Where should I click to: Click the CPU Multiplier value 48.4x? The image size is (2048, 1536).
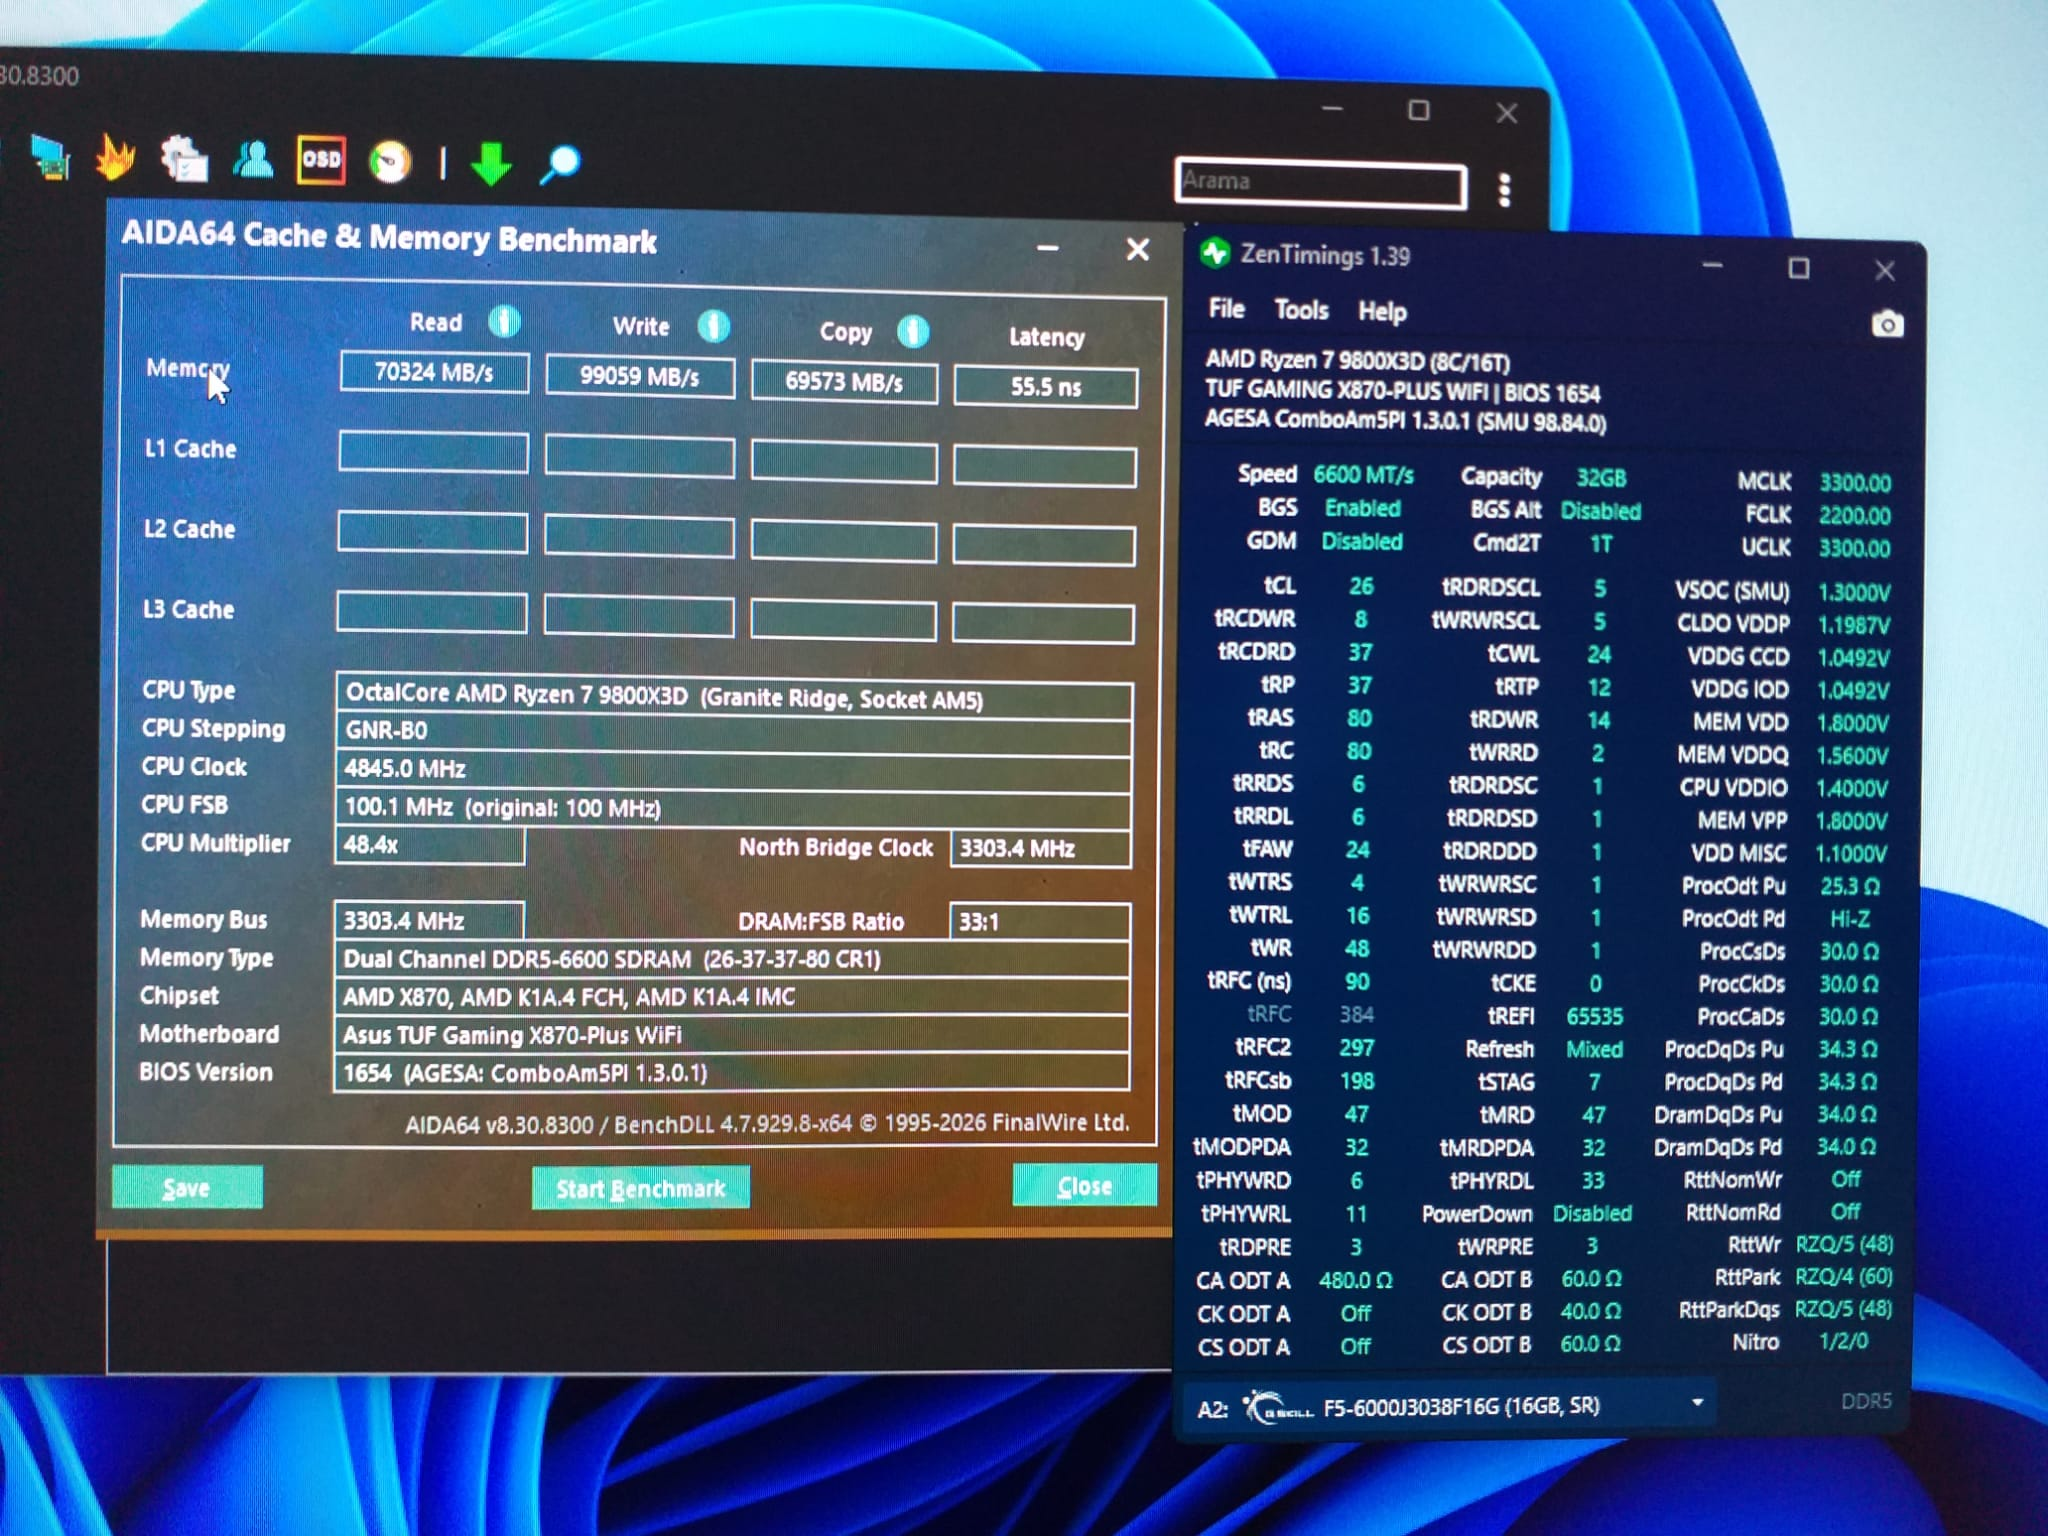(x=429, y=845)
